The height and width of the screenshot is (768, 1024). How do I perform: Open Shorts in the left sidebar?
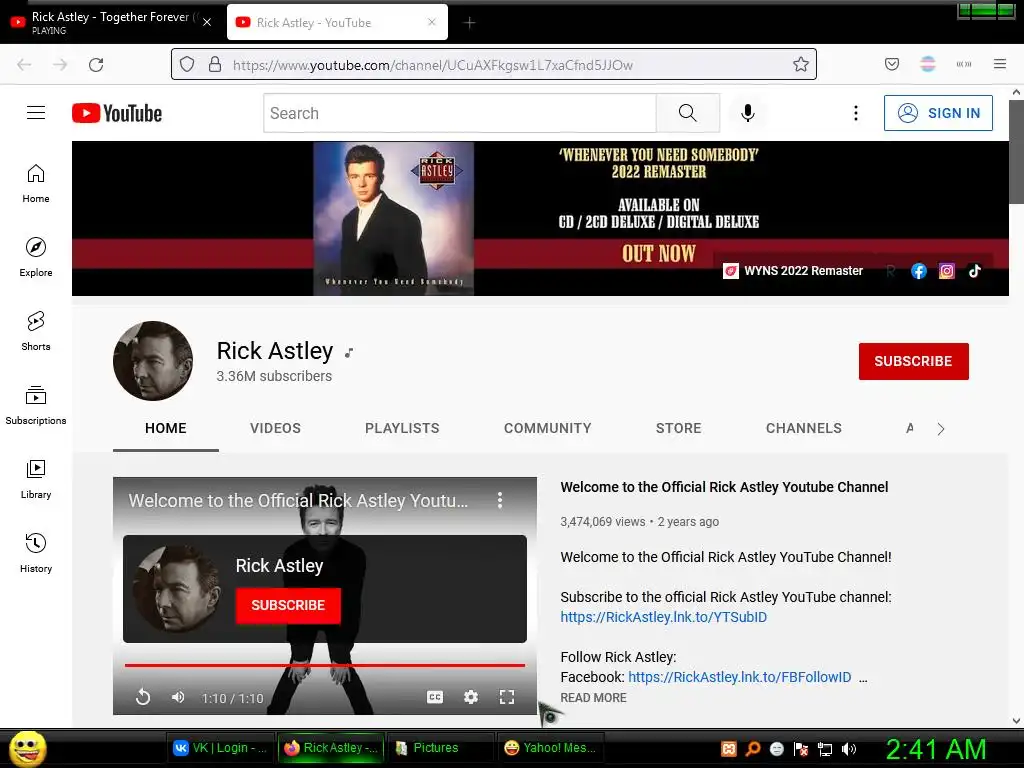click(36, 331)
